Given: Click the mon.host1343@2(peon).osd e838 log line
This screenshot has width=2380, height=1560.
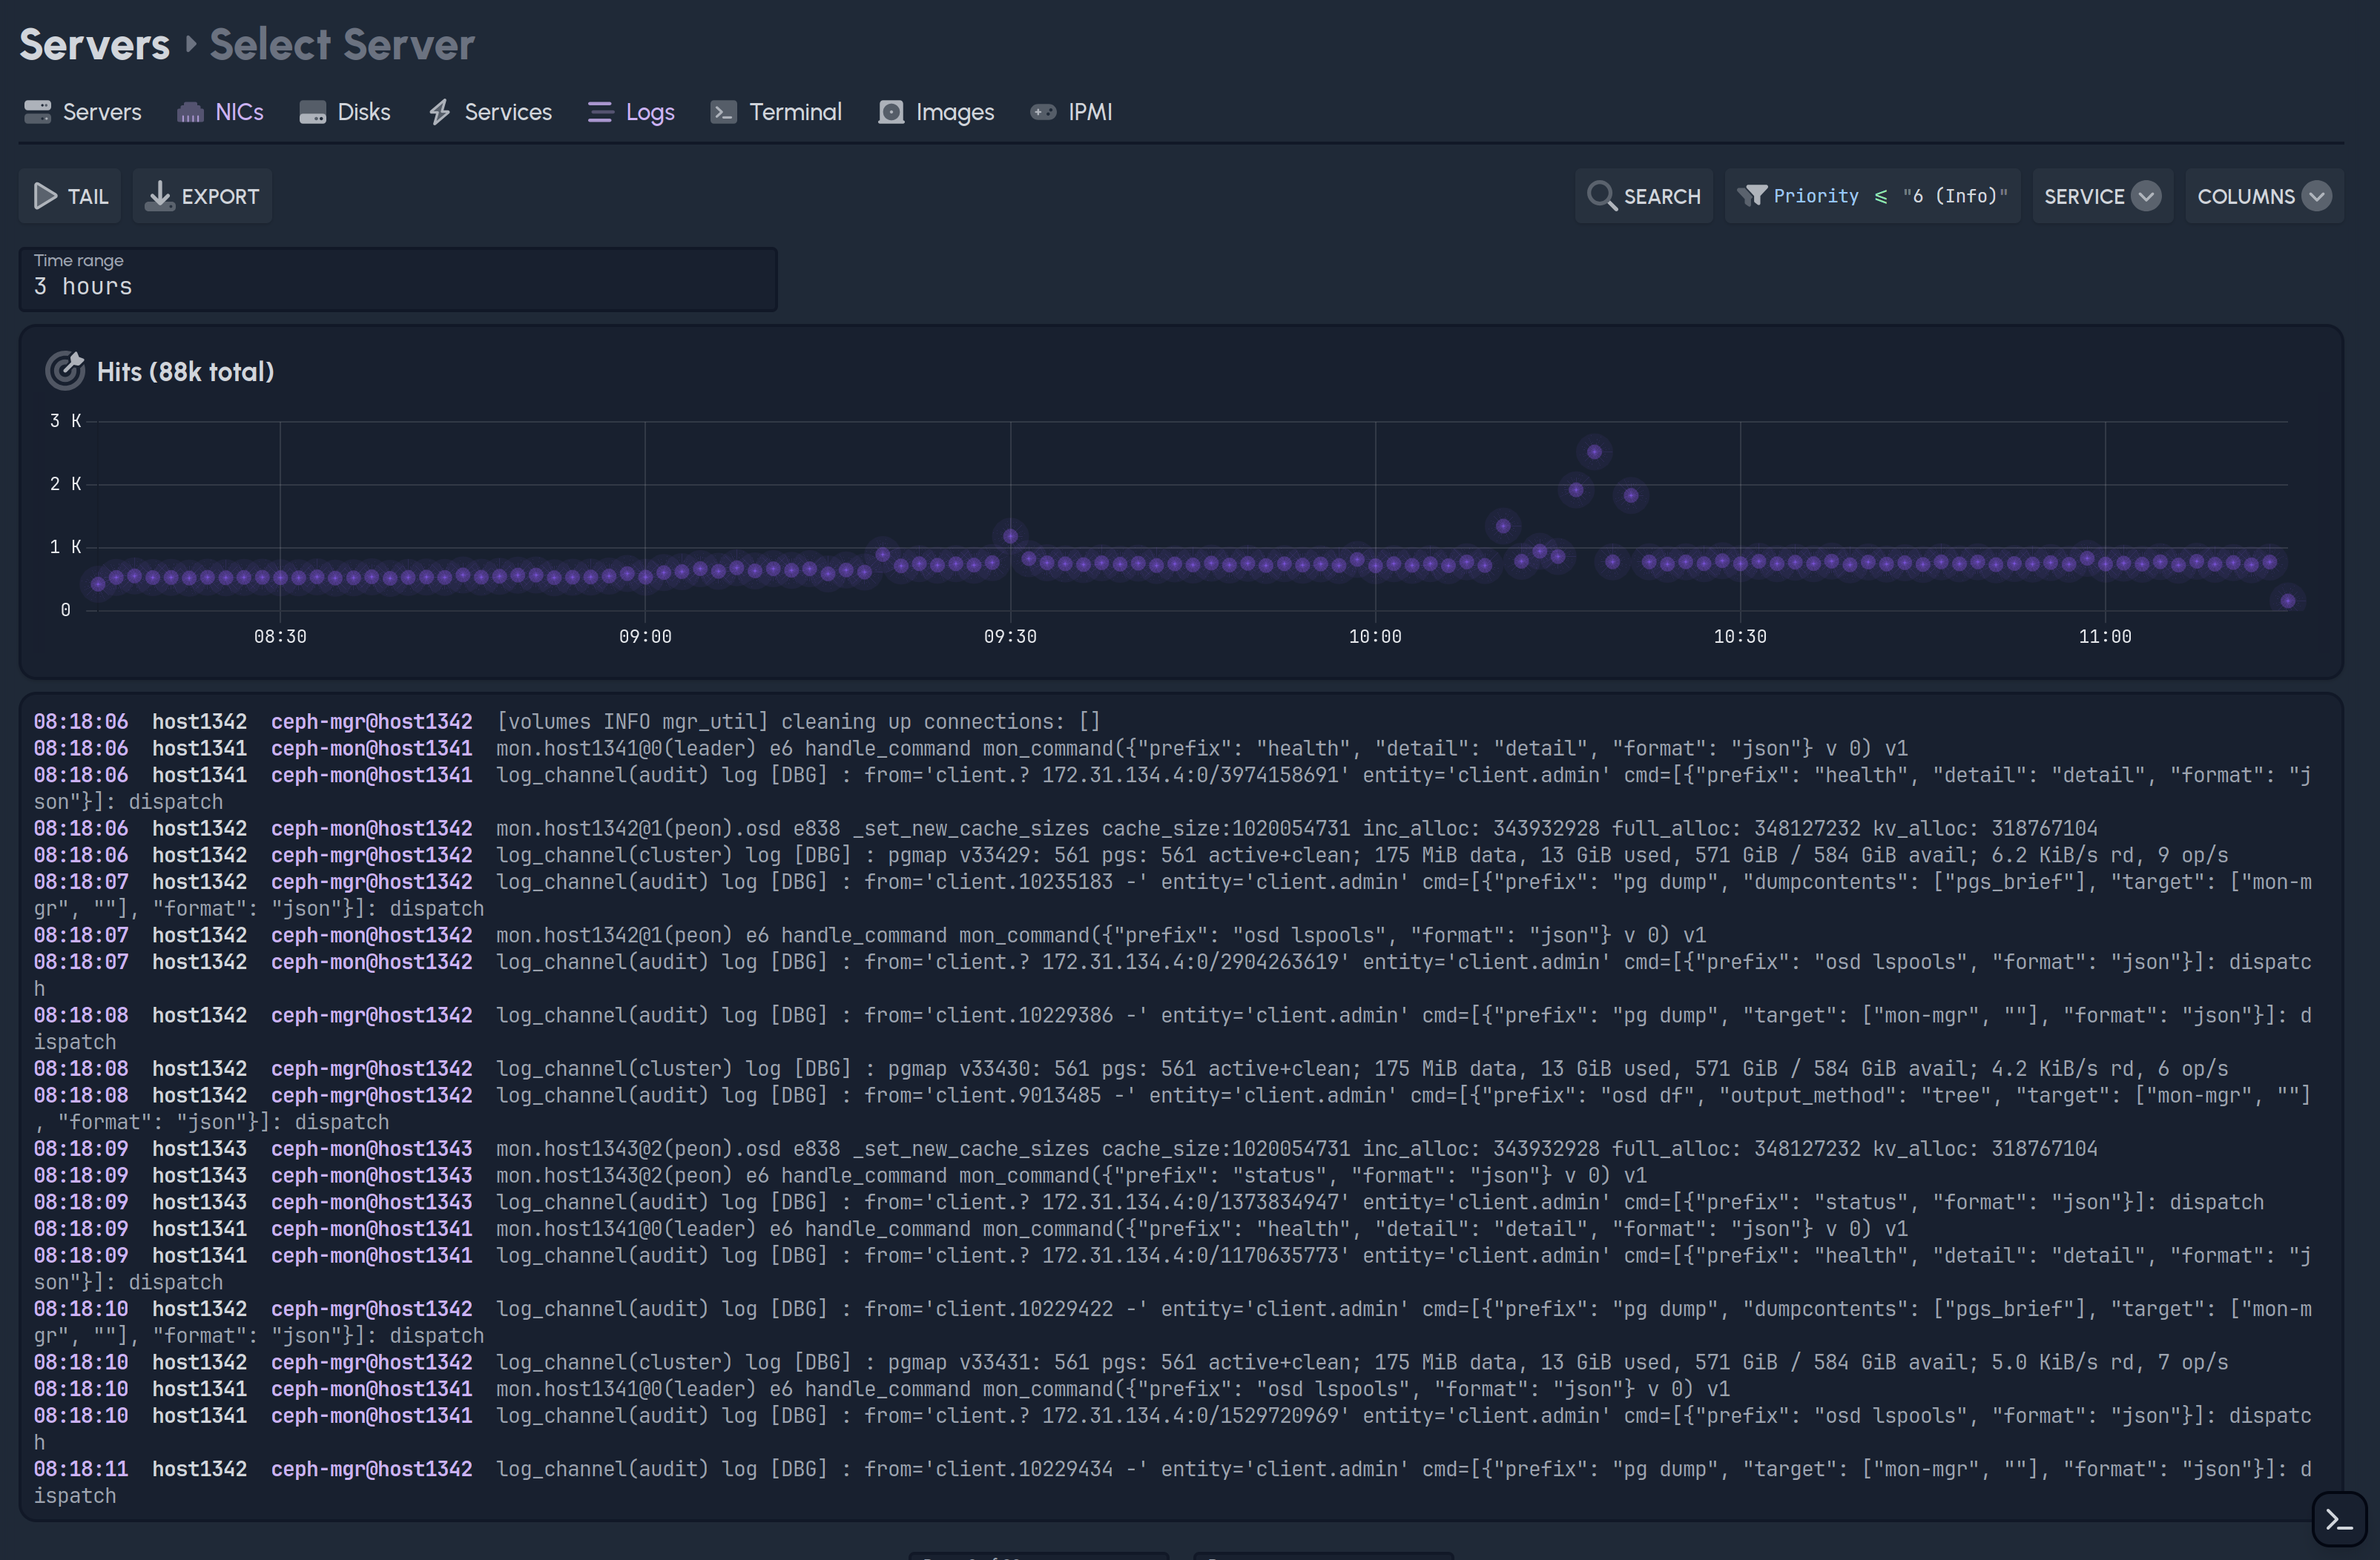Looking at the screenshot, I should coord(1173,1148).
